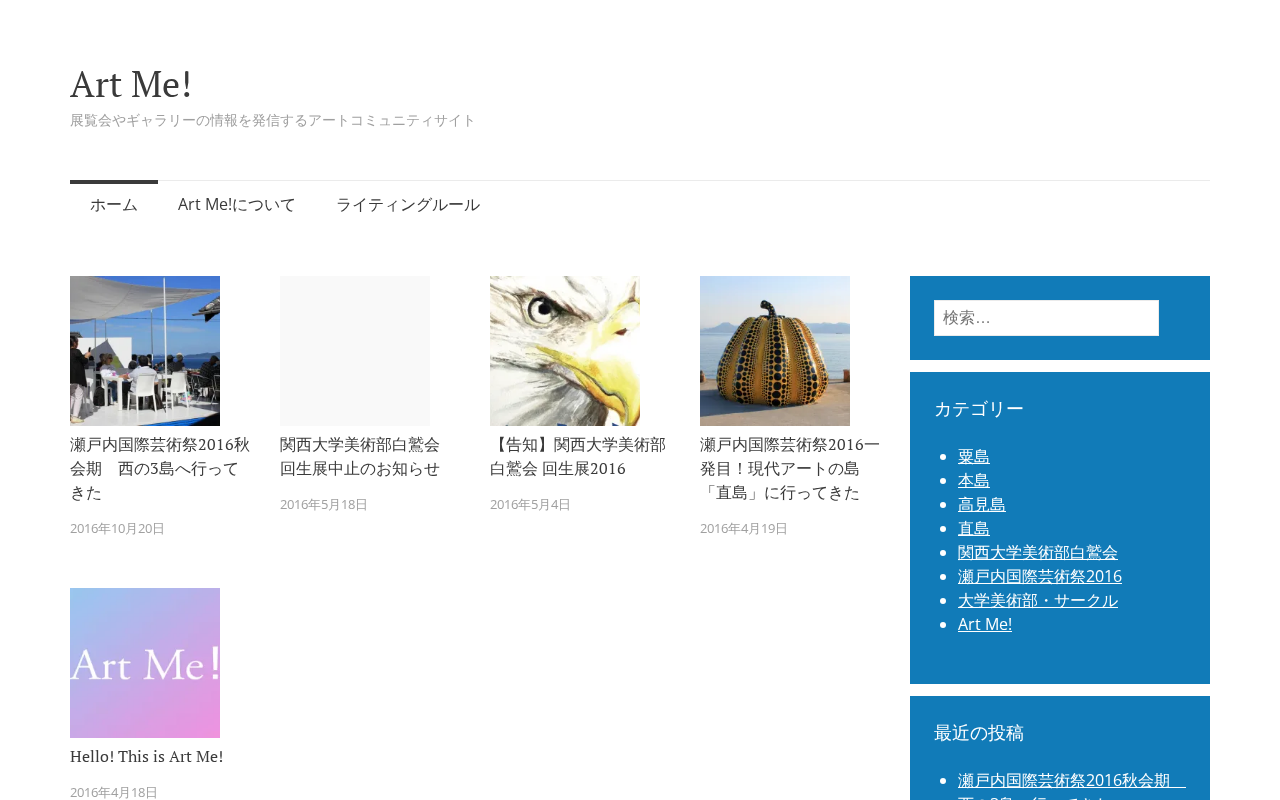The width and height of the screenshot is (1280, 800).
Task: Open the eagle painting thumbnail
Action: [565, 351]
